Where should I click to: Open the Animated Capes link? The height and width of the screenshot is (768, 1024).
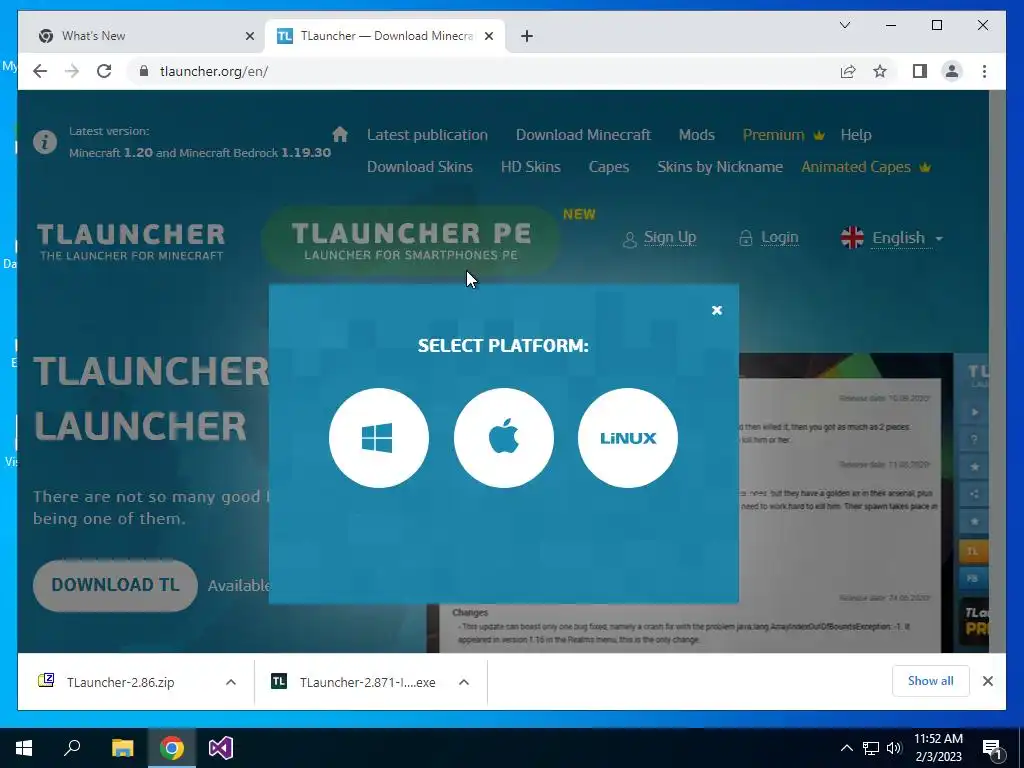865,167
